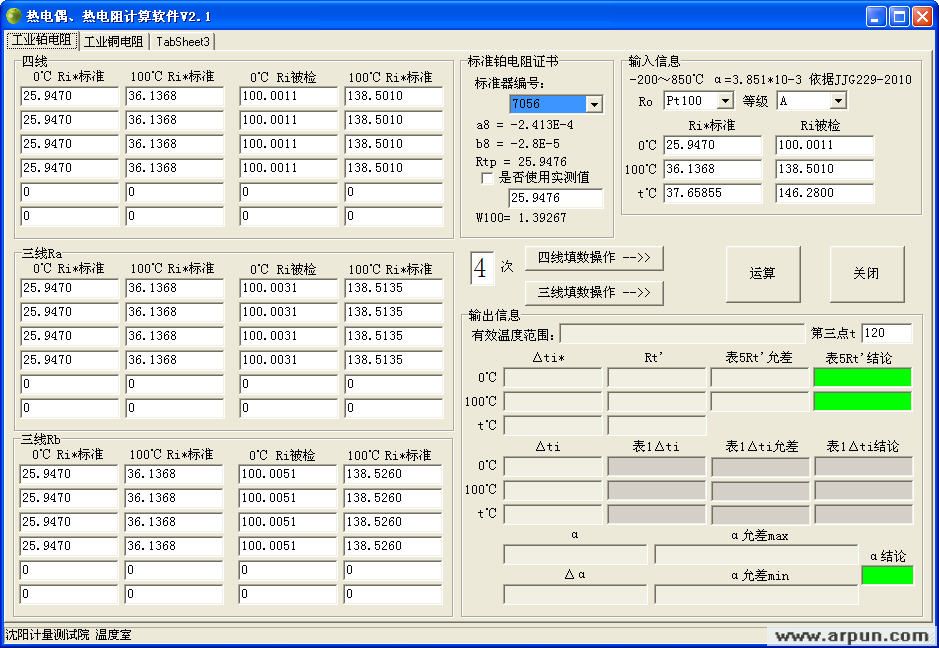This screenshot has width=939, height=648.
Task: Click the first 四线 0°C Ri*标准 cell 25.9470
Action: pyautogui.click(x=68, y=96)
